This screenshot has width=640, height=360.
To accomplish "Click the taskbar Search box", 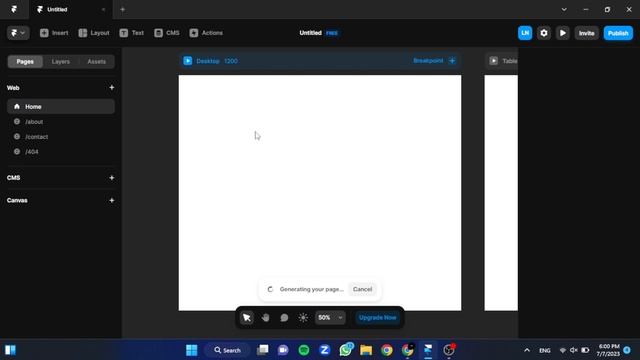I will tap(227, 350).
